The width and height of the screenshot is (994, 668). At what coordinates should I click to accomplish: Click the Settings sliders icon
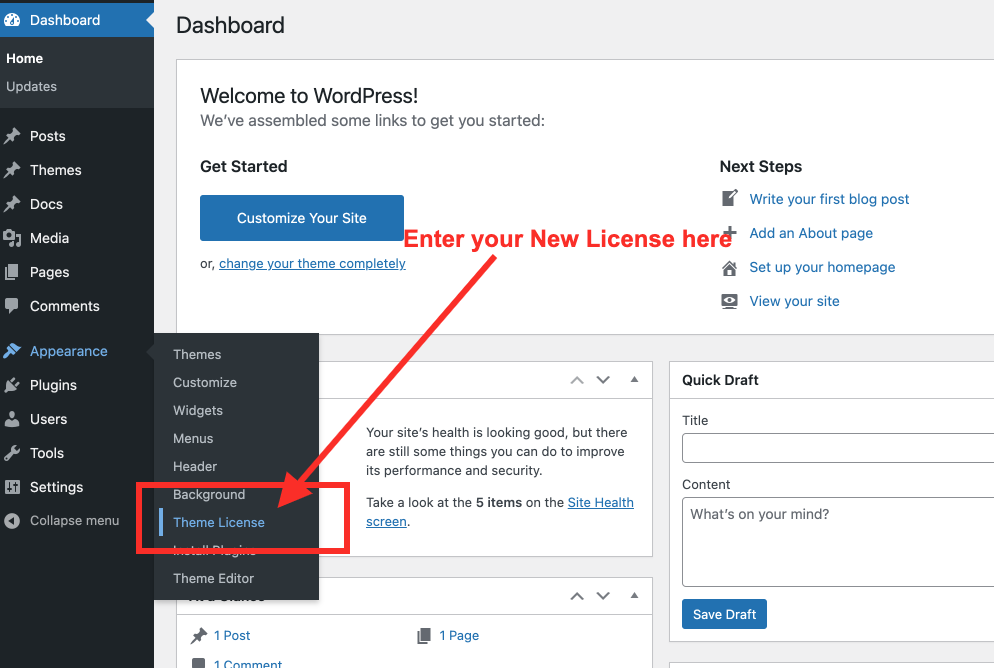12,487
